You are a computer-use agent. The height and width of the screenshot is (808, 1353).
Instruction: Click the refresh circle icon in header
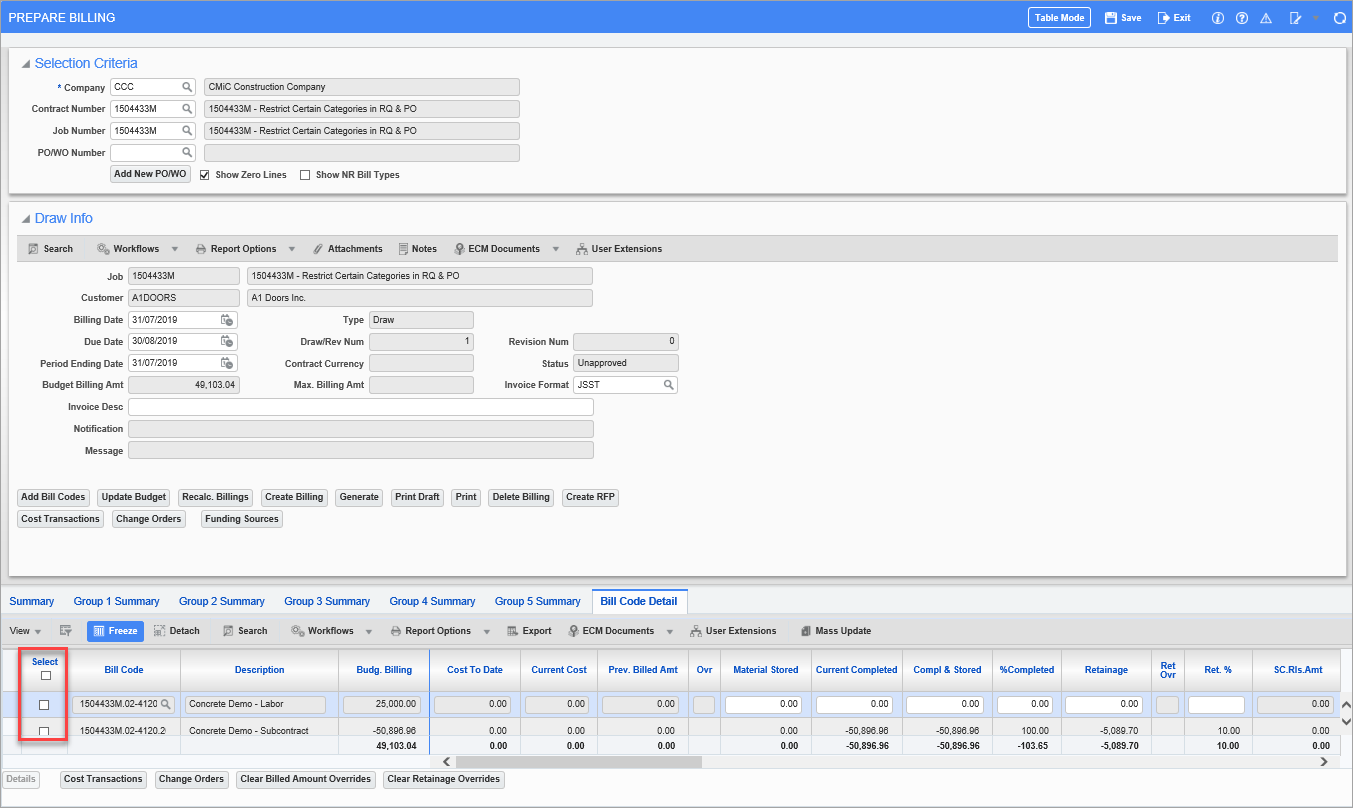[x=1339, y=18]
